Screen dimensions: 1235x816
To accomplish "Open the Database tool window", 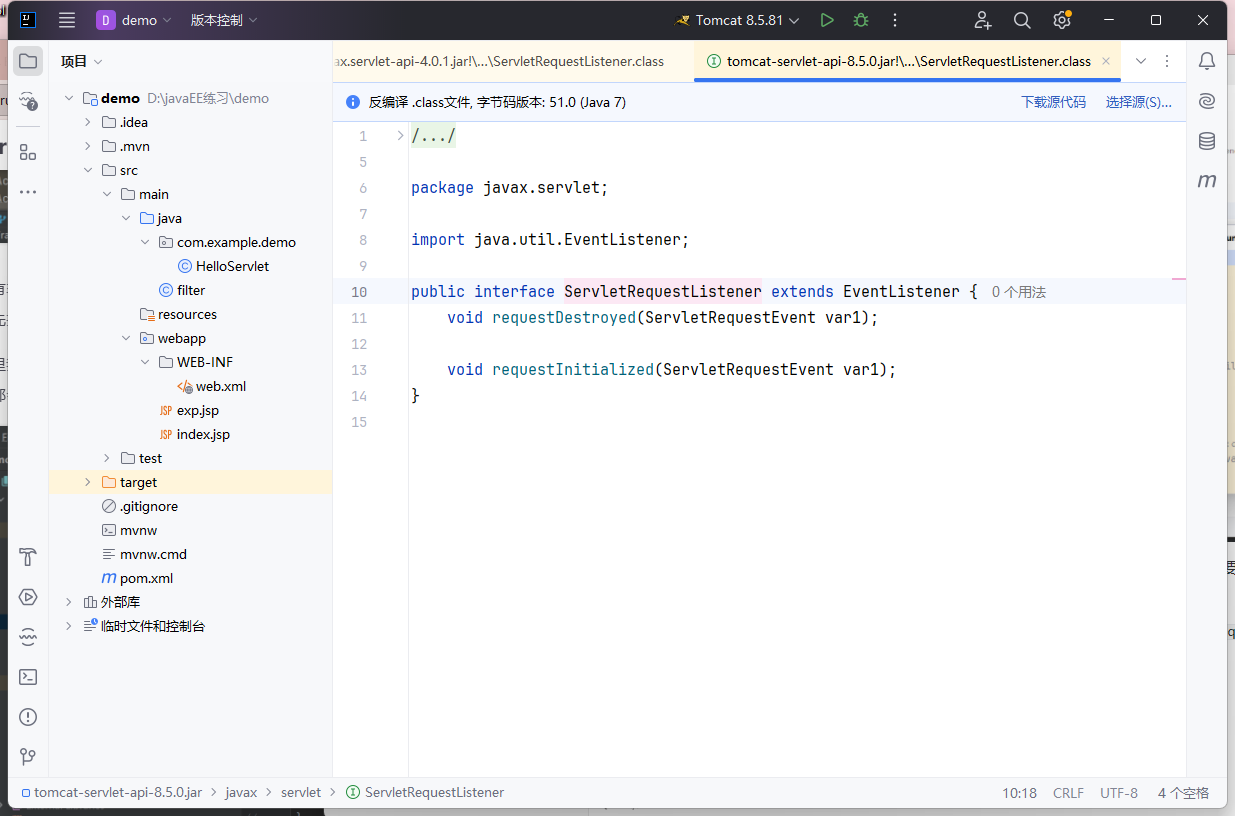I will pos(1207,141).
